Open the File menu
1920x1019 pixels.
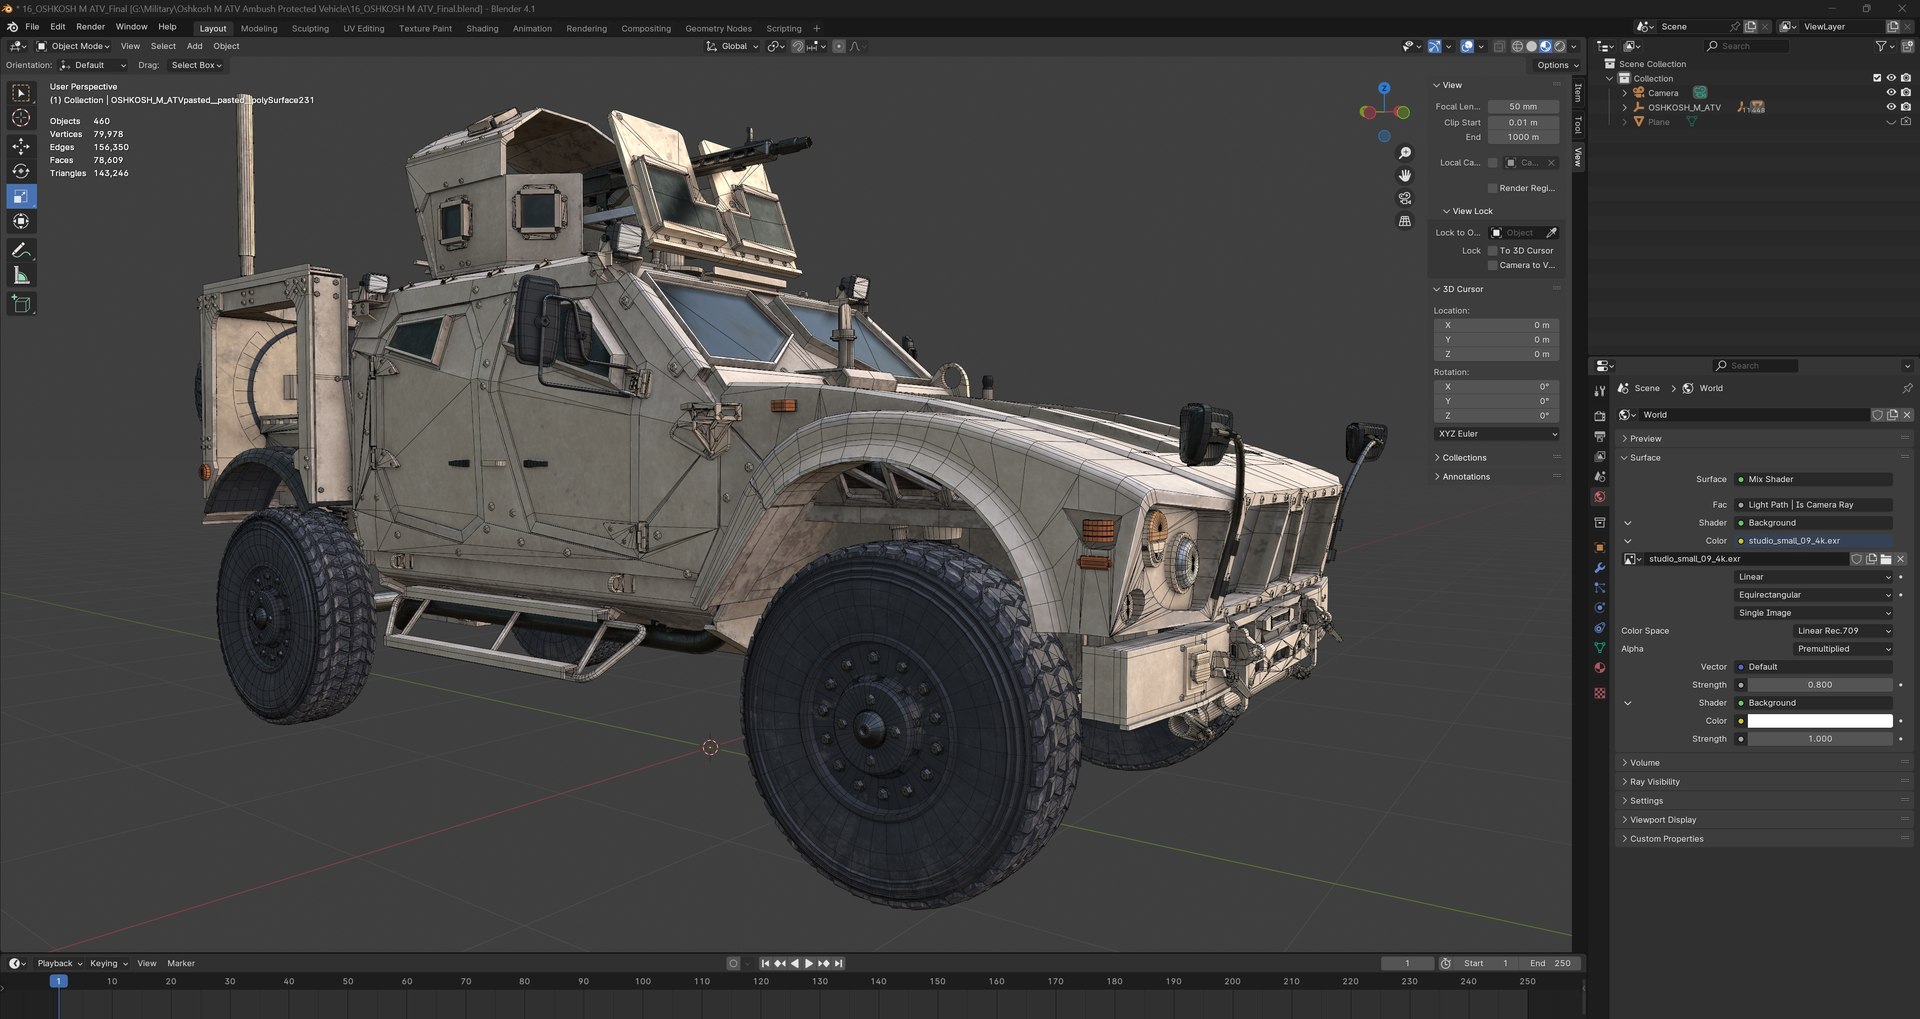coord(32,27)
